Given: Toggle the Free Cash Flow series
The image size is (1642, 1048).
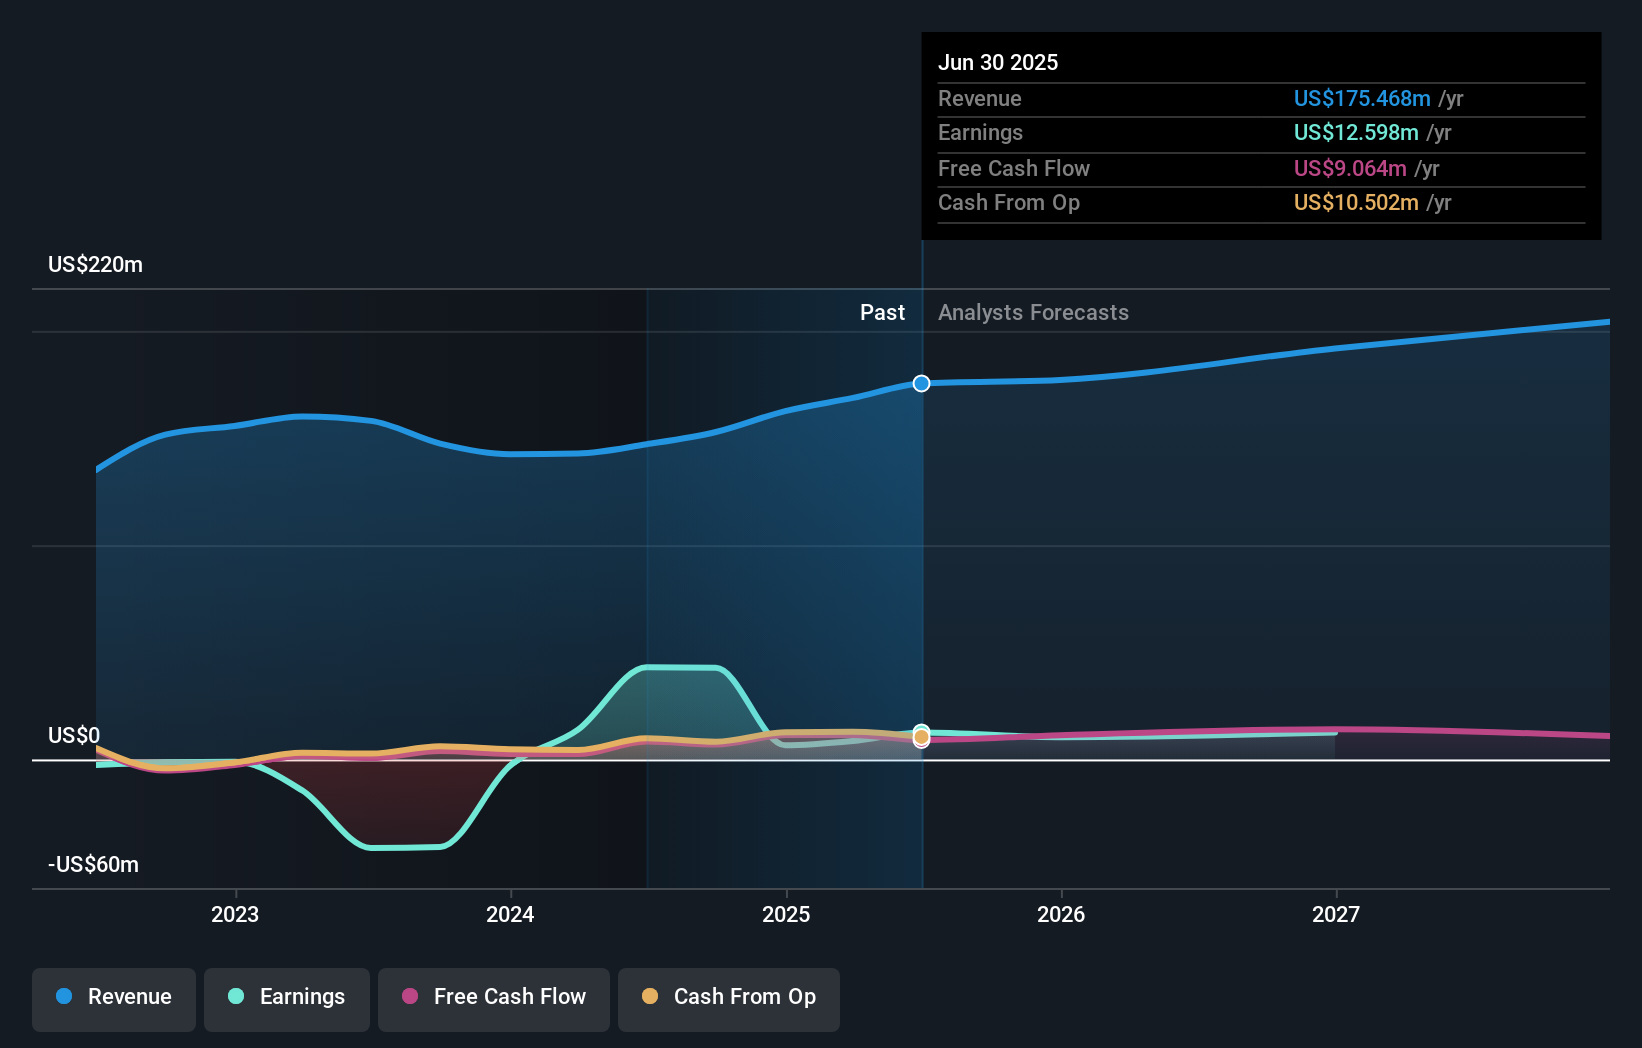Looking at the screenshot, I should 493,999.
